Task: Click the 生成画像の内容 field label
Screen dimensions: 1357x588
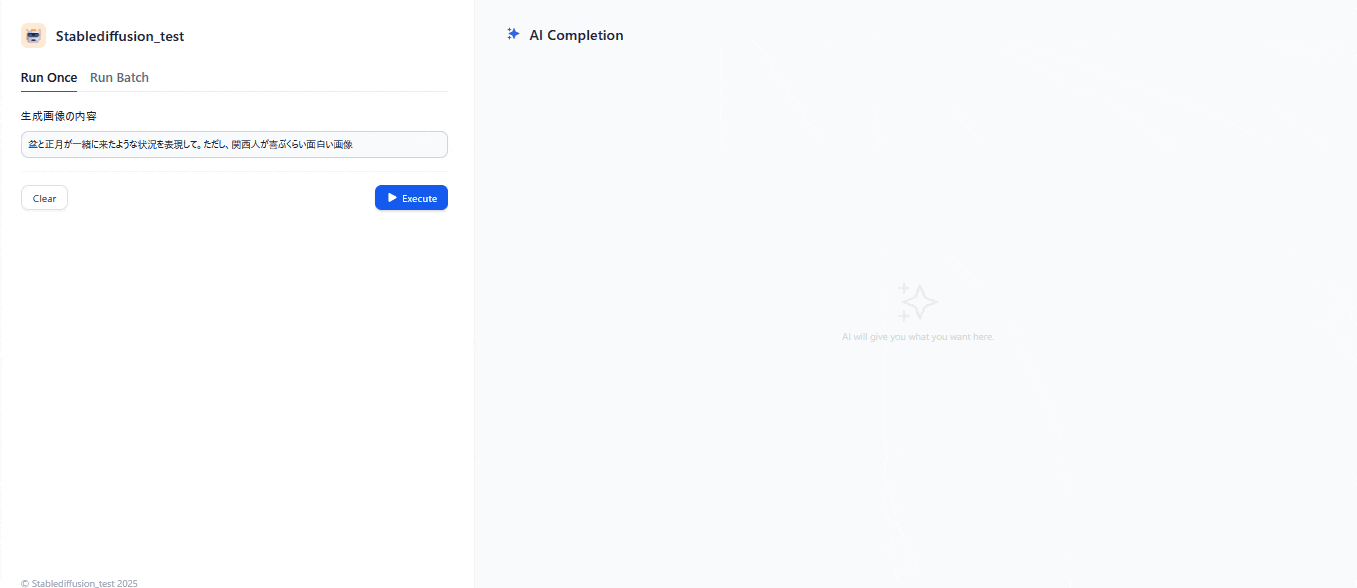Action: tap(59, 115)
